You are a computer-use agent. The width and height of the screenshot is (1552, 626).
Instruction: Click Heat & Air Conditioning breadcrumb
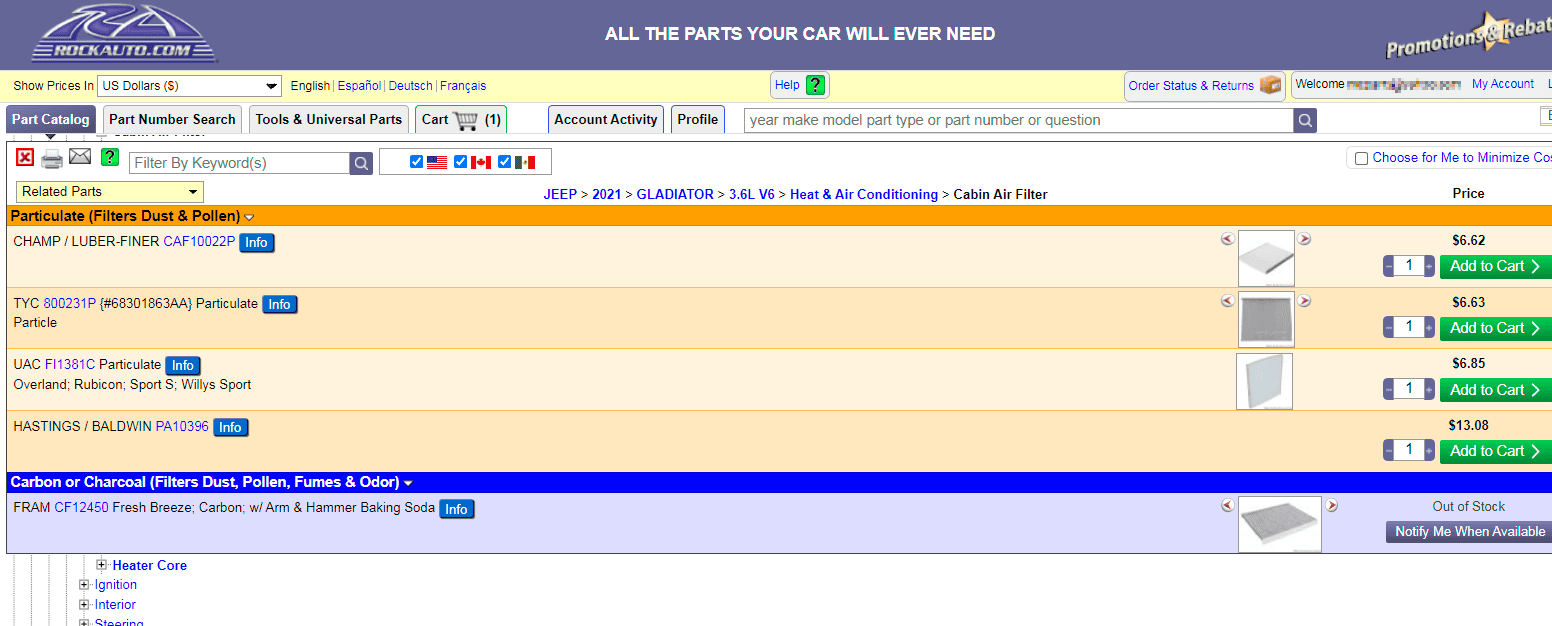coord(864,194)
